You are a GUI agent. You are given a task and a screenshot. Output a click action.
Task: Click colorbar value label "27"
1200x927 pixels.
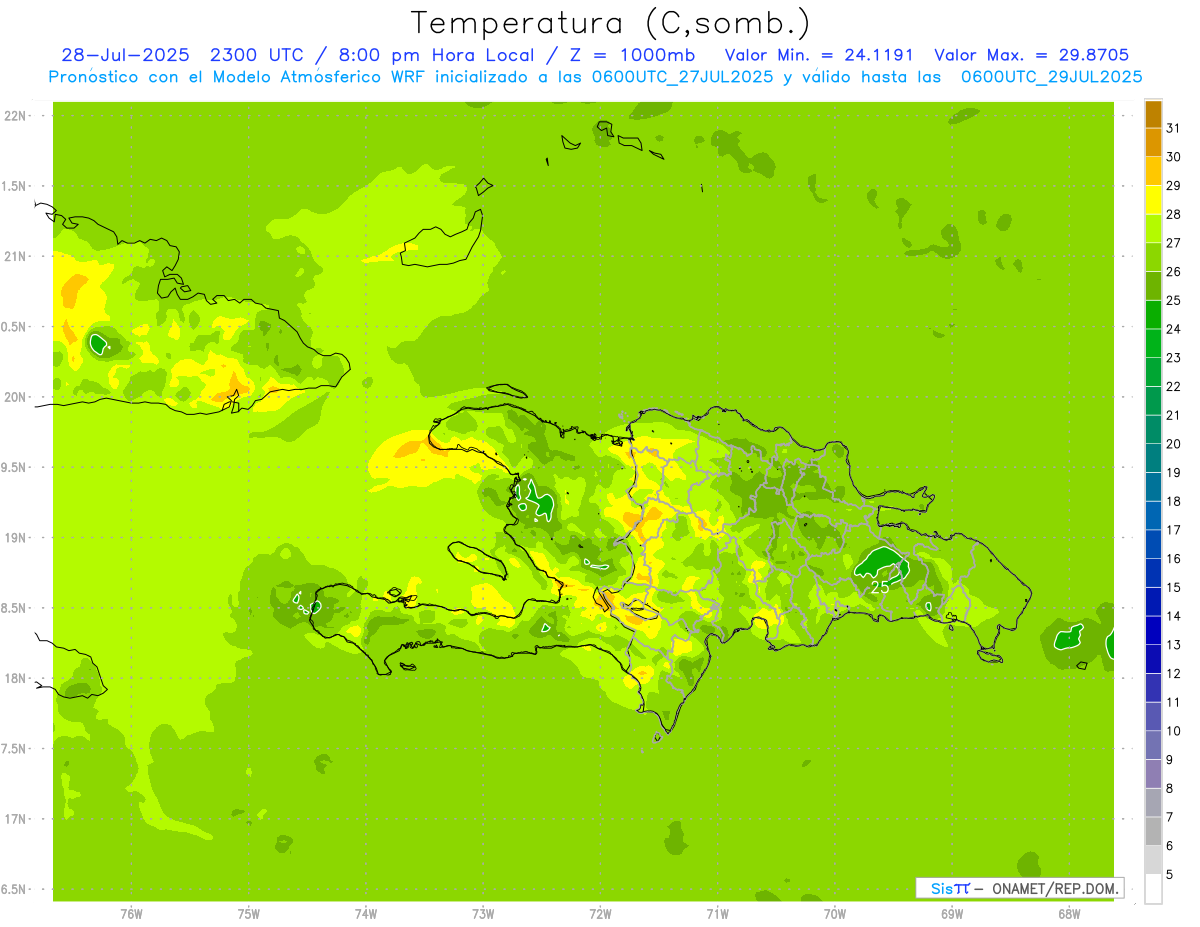(x=1174, y=243)
